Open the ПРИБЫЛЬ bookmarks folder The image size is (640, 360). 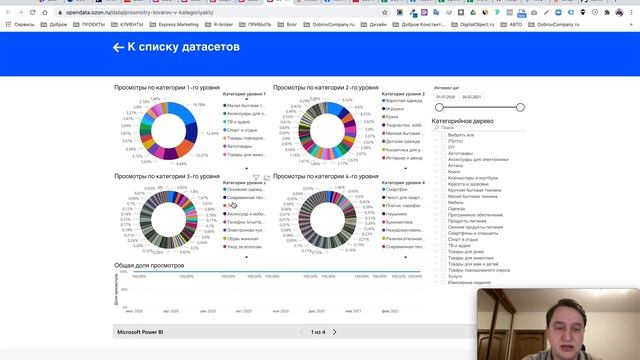coord(255,24)
